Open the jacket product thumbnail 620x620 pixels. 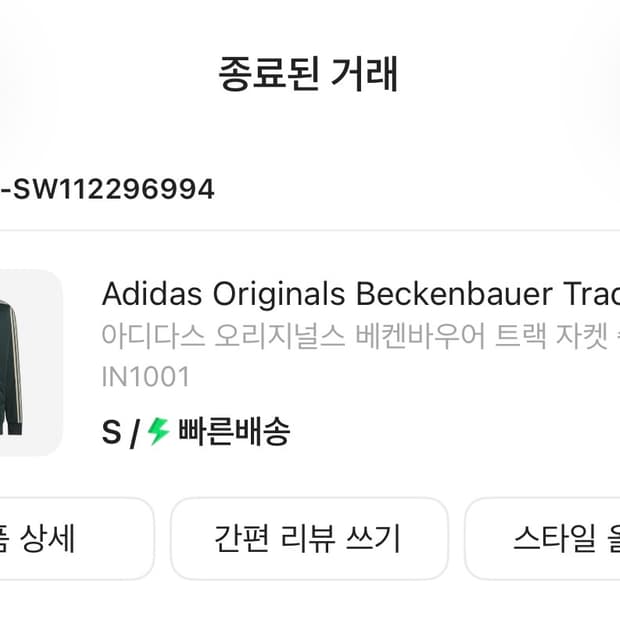28,362
